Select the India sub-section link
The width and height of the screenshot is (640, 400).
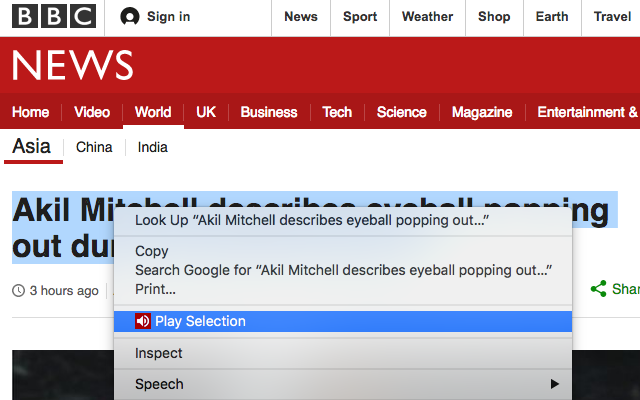[153, 147]
